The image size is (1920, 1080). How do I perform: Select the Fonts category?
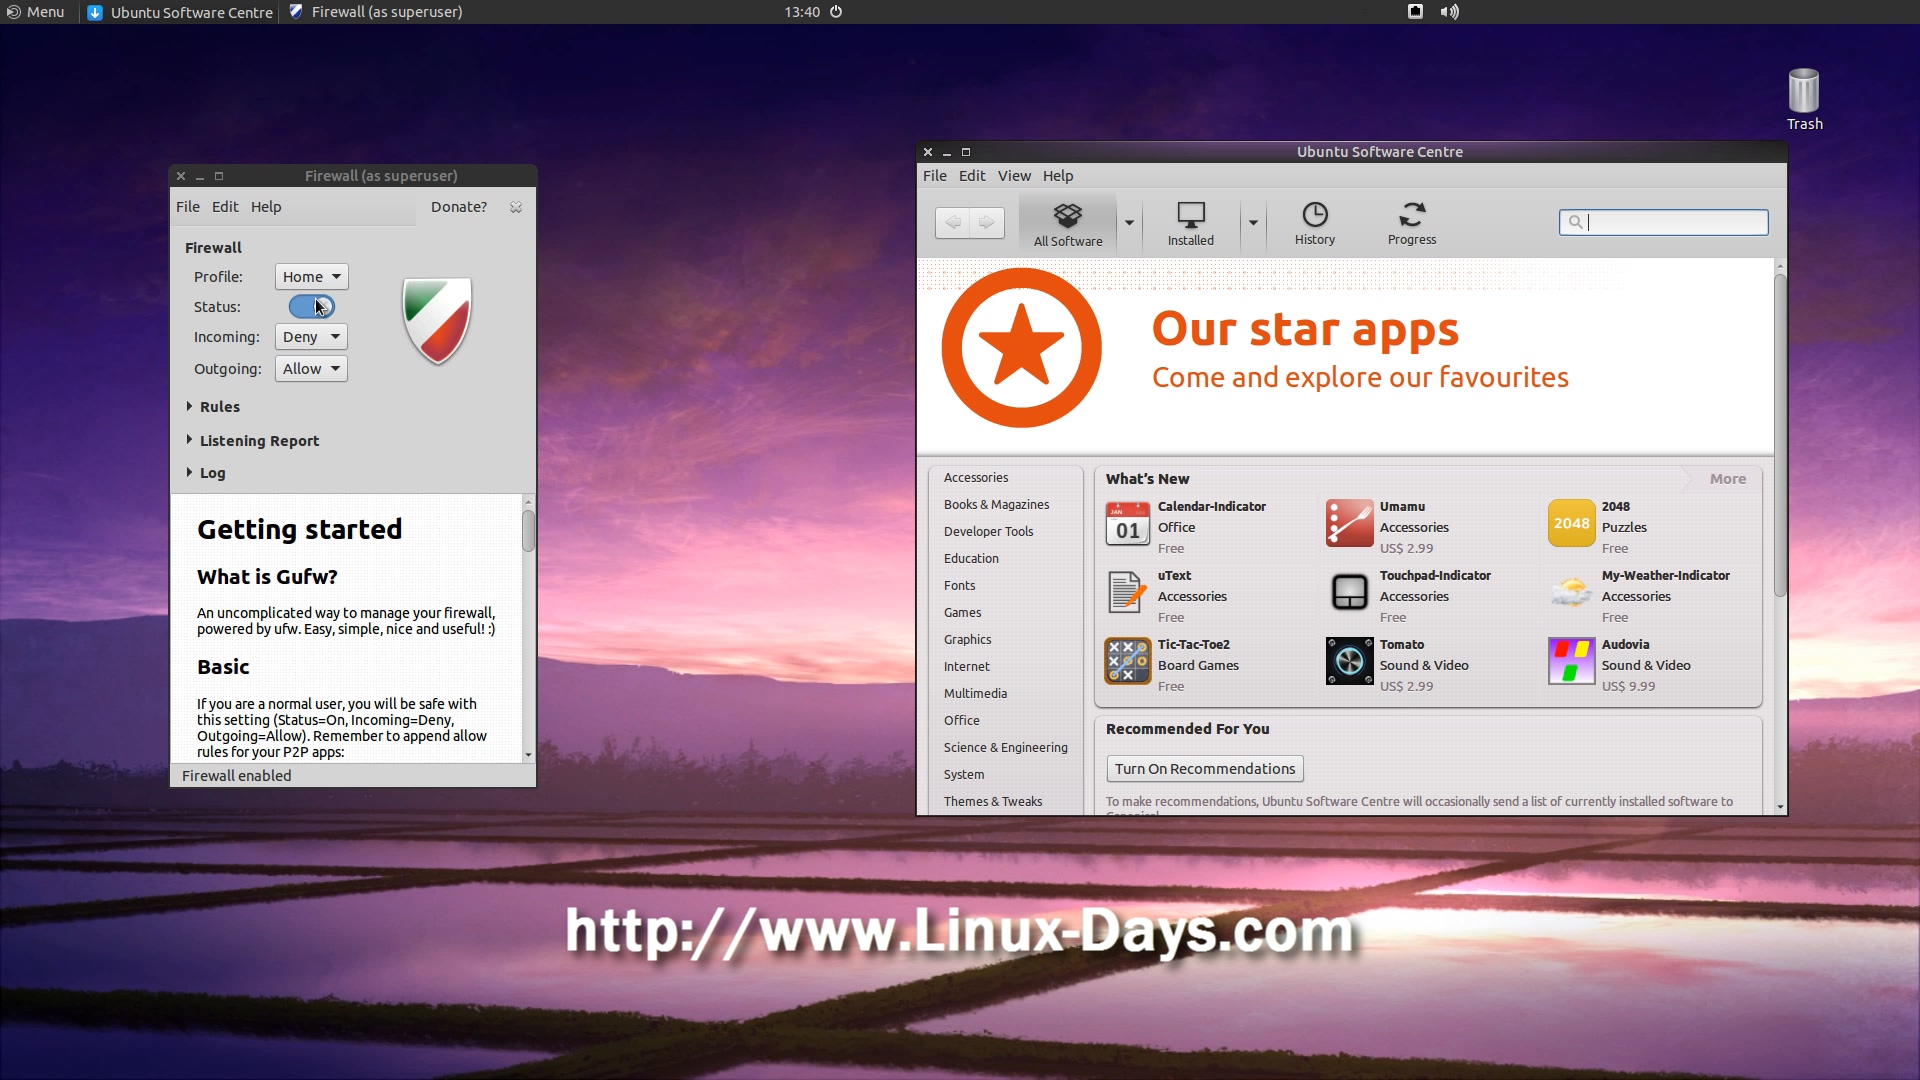959,586
